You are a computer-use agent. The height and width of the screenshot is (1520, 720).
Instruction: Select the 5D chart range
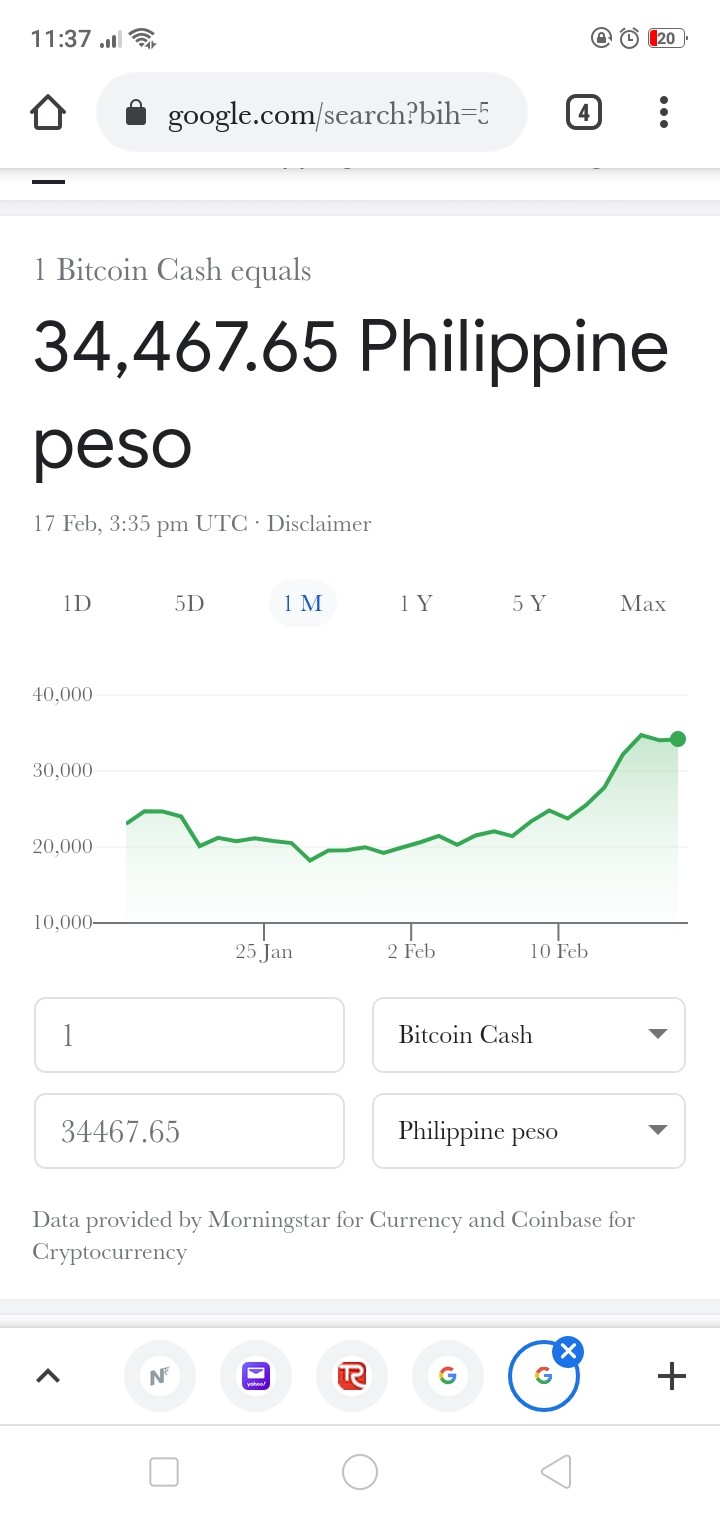coord(189,603)
